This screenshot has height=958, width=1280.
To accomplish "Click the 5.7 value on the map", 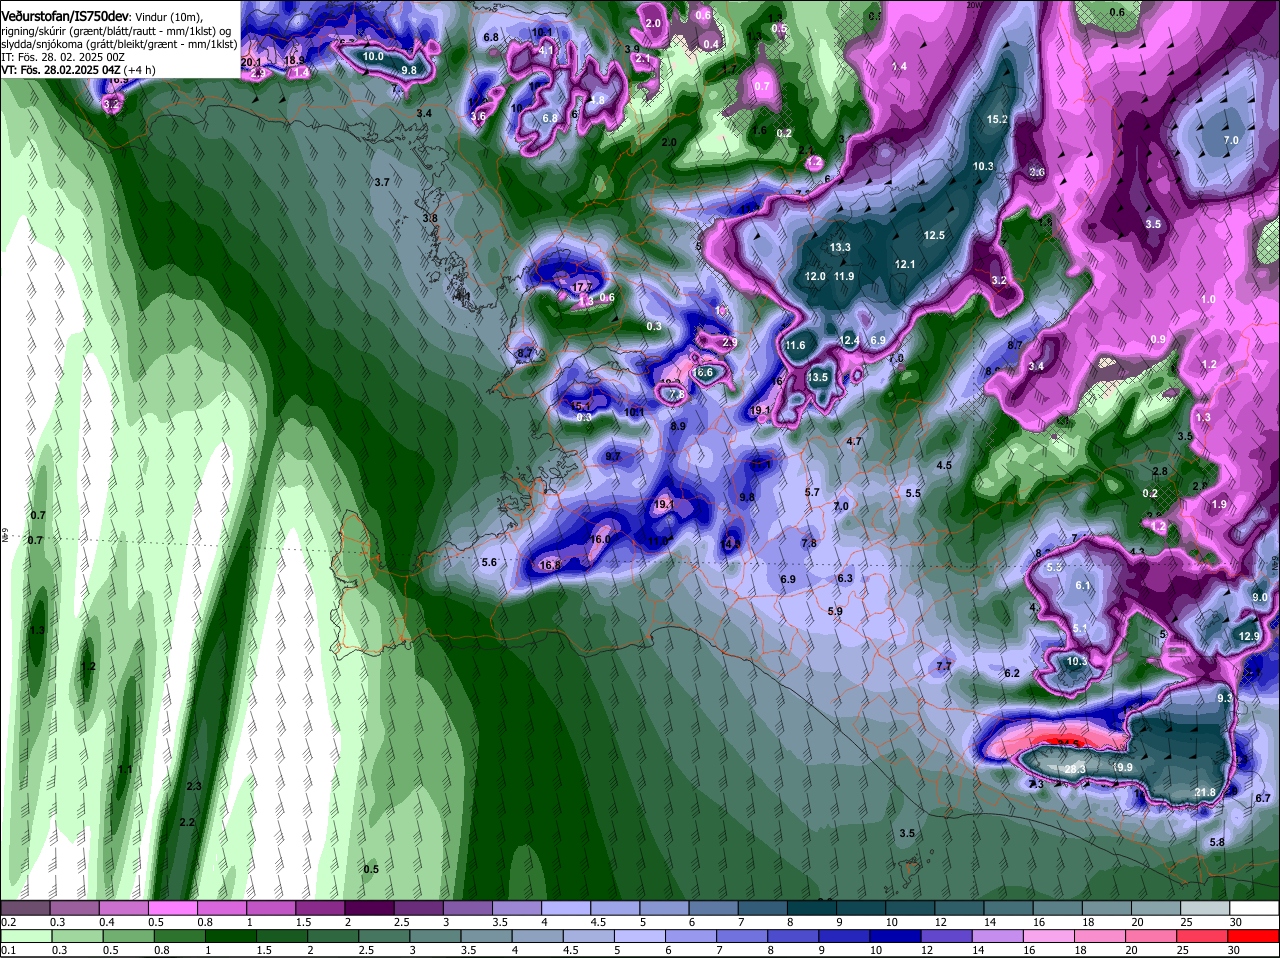I will pos(812,492).
